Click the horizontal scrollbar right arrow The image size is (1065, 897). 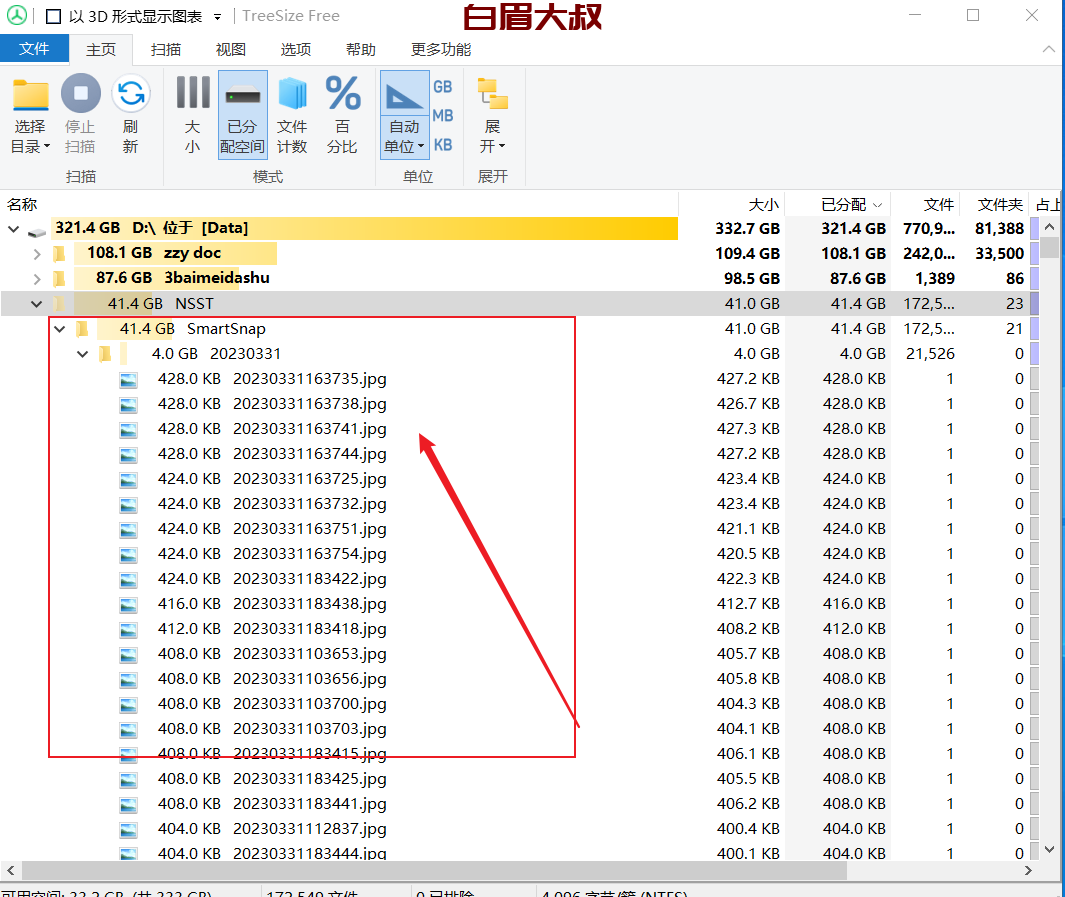tap(1028, 871)
